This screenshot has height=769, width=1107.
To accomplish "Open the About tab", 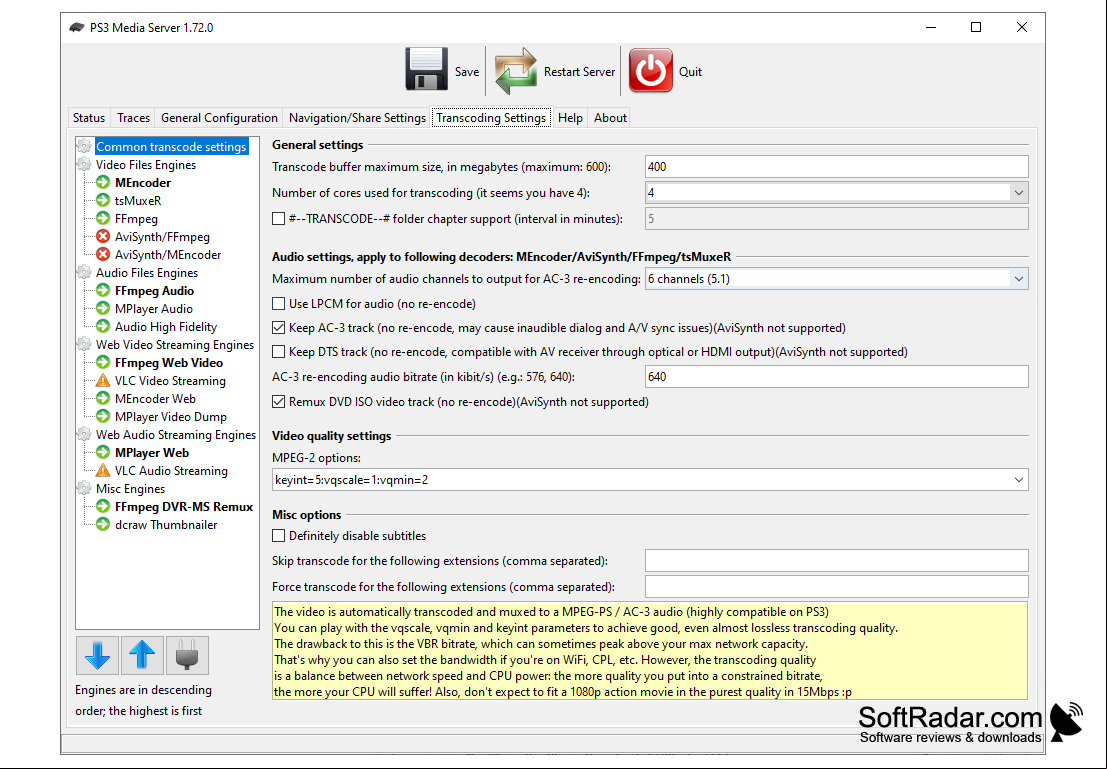I will tap(610, 118).
